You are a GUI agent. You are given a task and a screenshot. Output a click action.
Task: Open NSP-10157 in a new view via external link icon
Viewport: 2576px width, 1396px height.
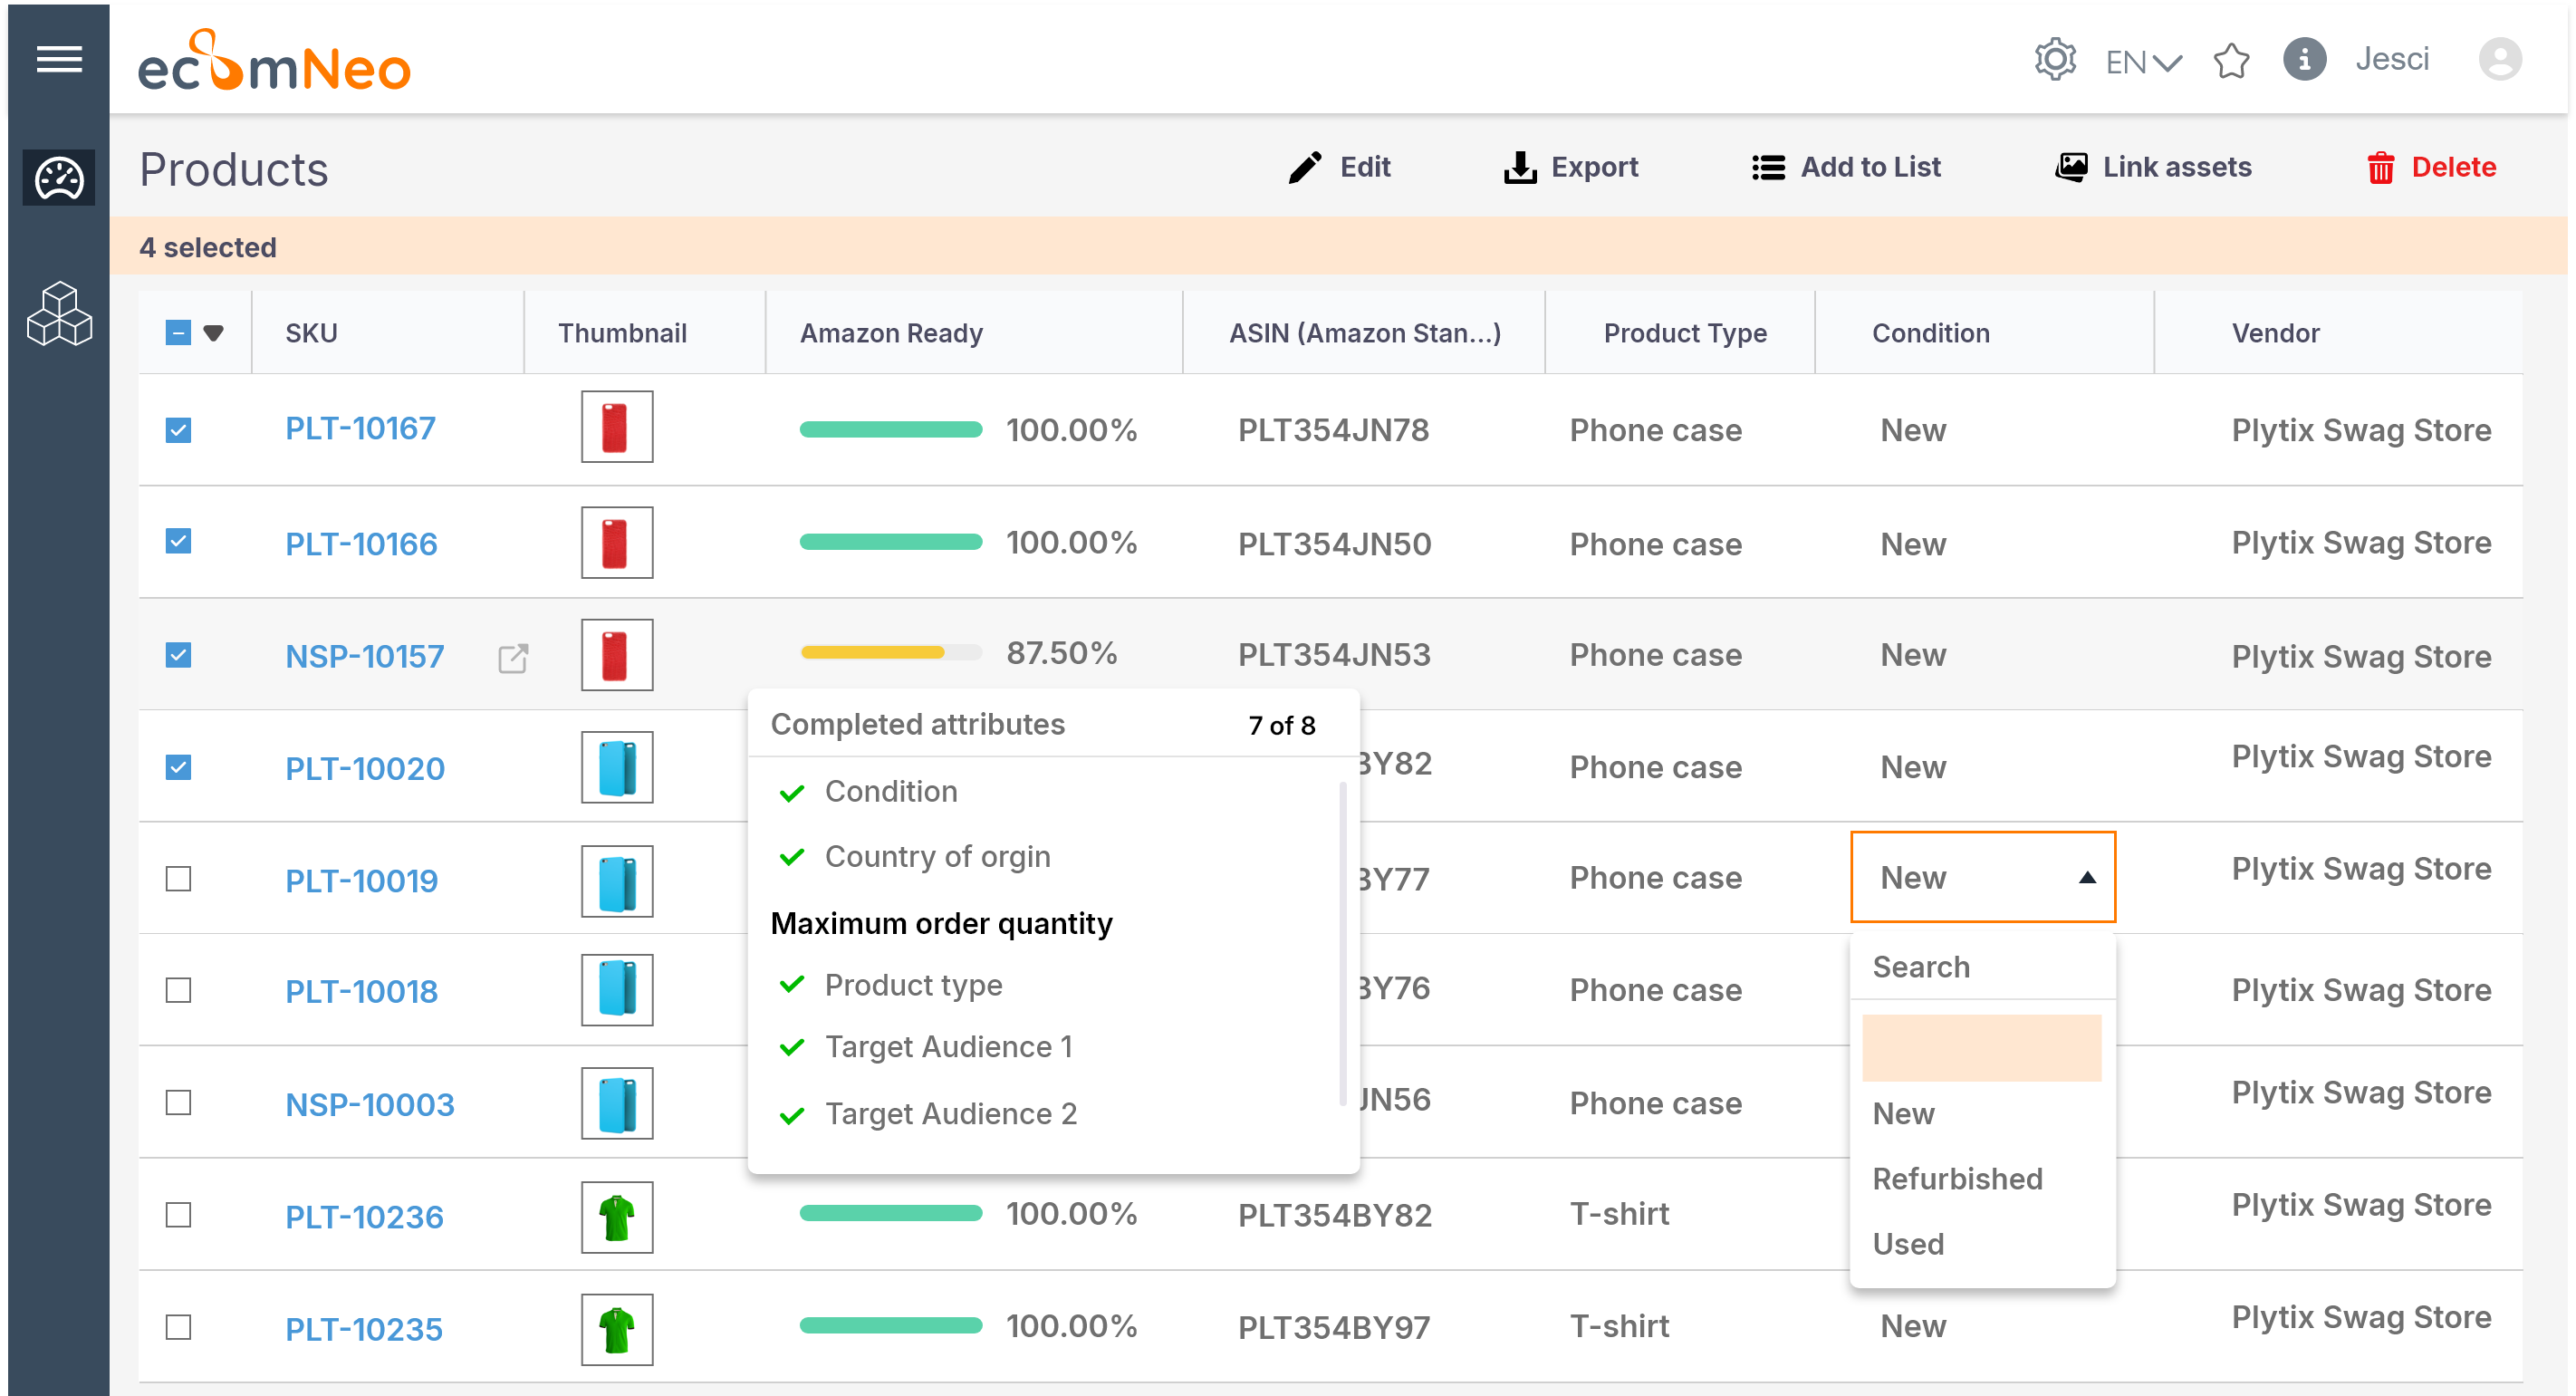[513, 658]
